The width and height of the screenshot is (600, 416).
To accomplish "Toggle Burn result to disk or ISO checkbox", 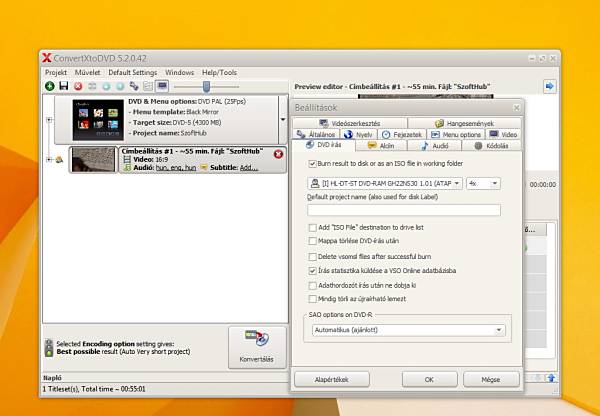I will point(312,164).
